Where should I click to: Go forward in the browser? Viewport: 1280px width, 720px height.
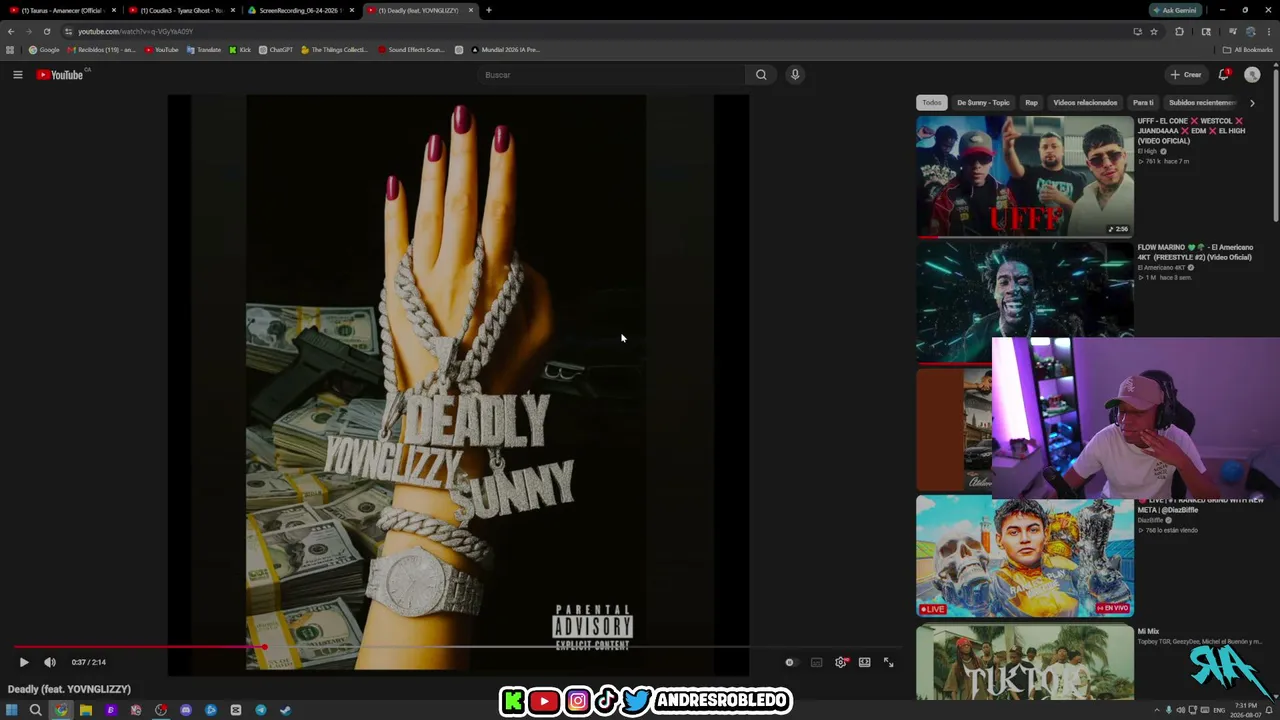tap(28, 31)
